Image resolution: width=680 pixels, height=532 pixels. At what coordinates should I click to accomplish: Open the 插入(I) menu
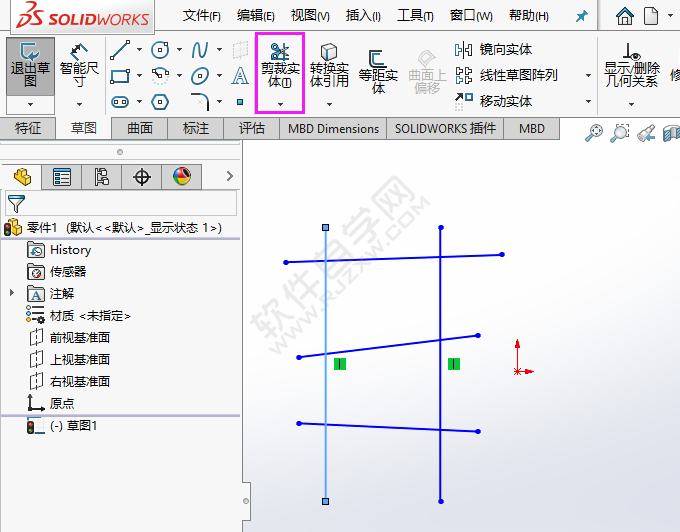point(363,16)
